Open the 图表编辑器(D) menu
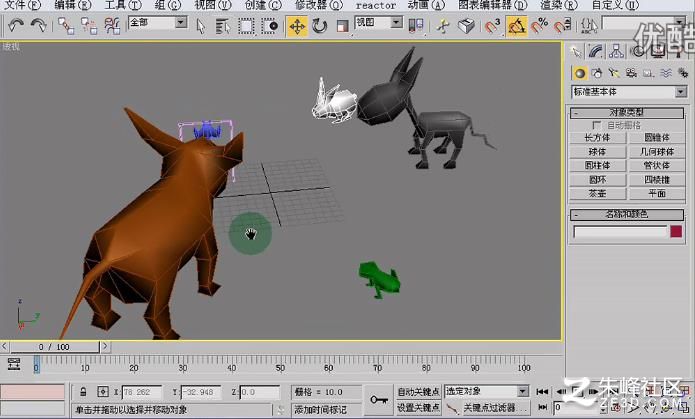The image size is (695, 419). click(x=493, y=5)
